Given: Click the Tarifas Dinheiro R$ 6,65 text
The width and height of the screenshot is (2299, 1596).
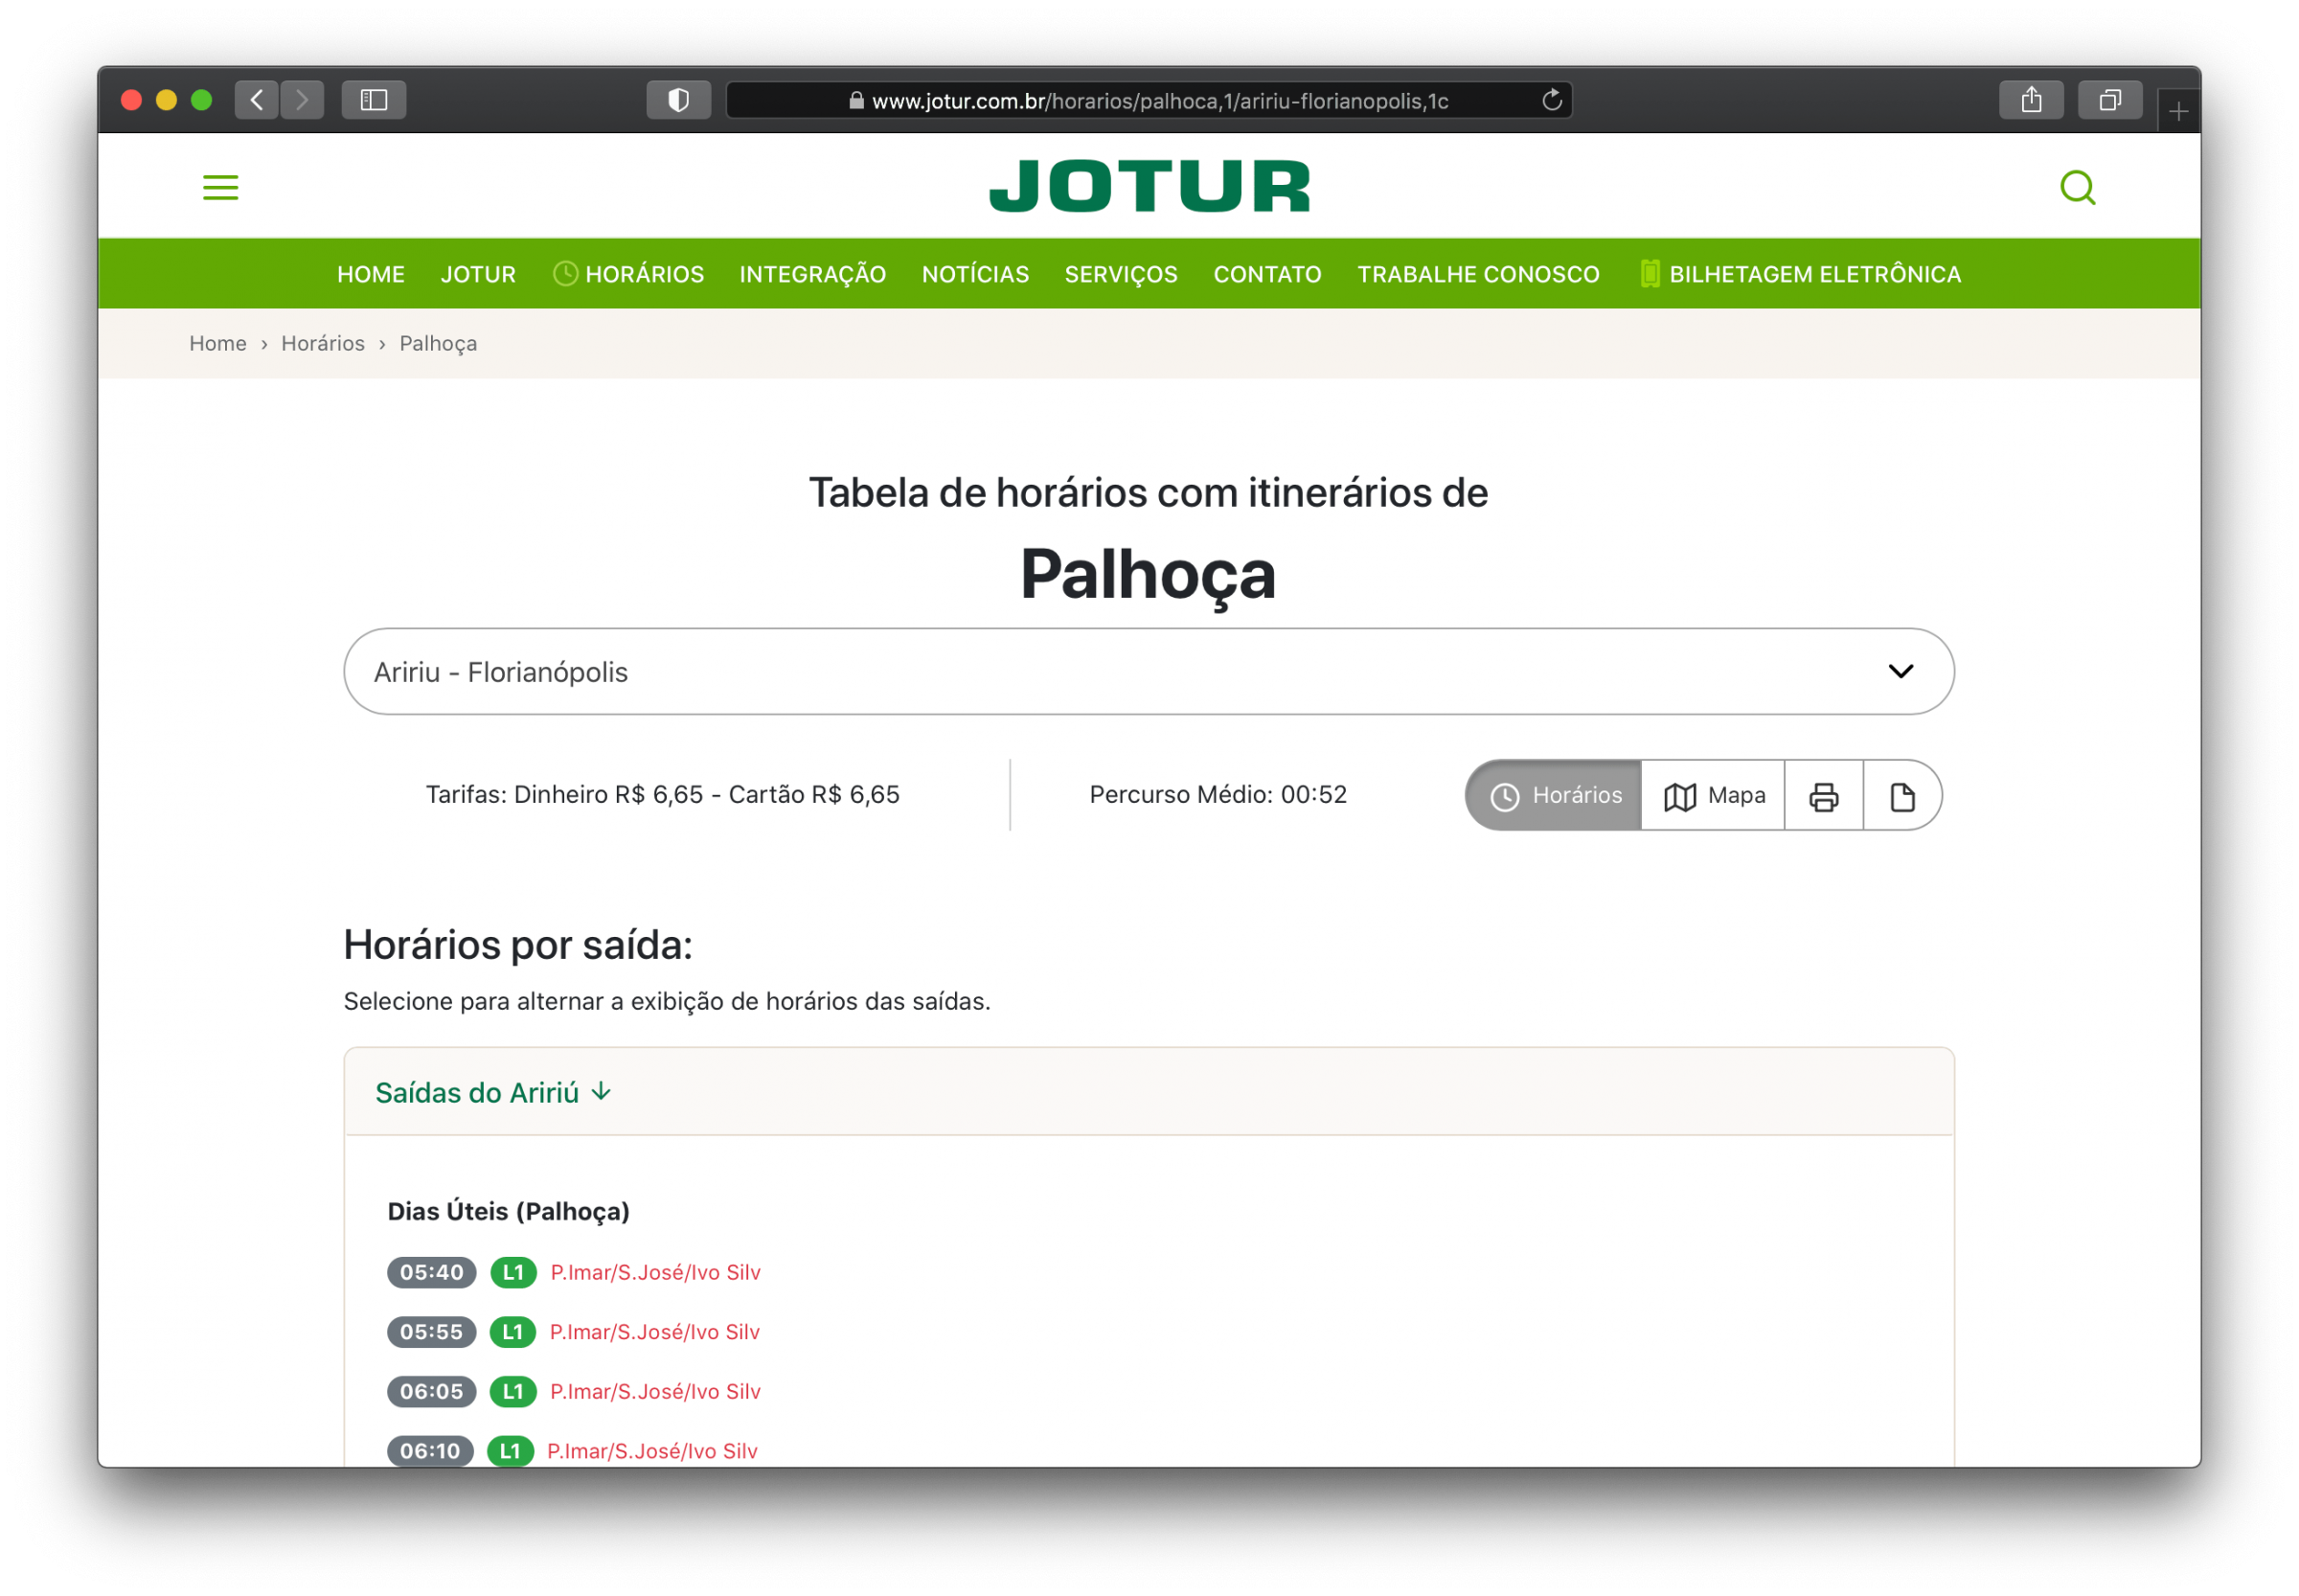Looking at the screenshot, I should click(x=663, y=795).
